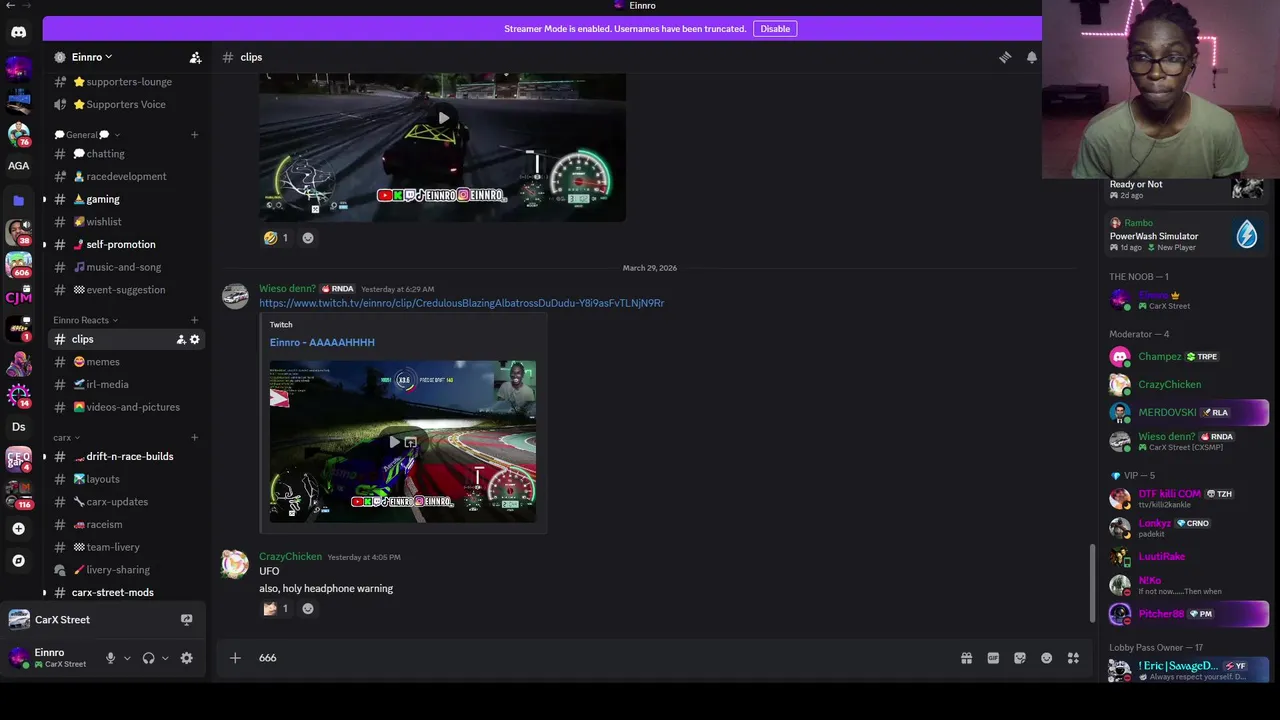Open headphone output options arrow

[x=165, y=658]
